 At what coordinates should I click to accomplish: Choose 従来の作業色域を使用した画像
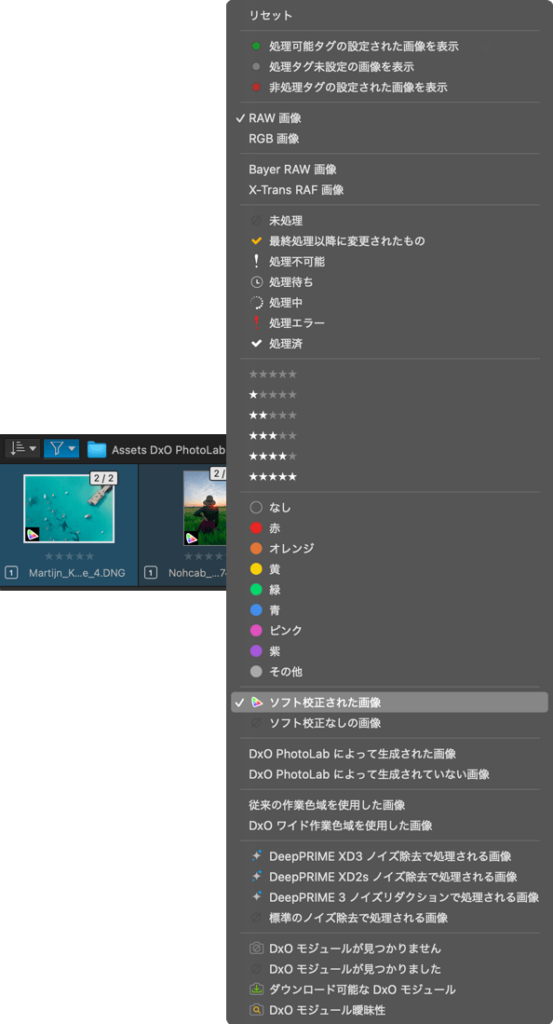pos(389,805)
